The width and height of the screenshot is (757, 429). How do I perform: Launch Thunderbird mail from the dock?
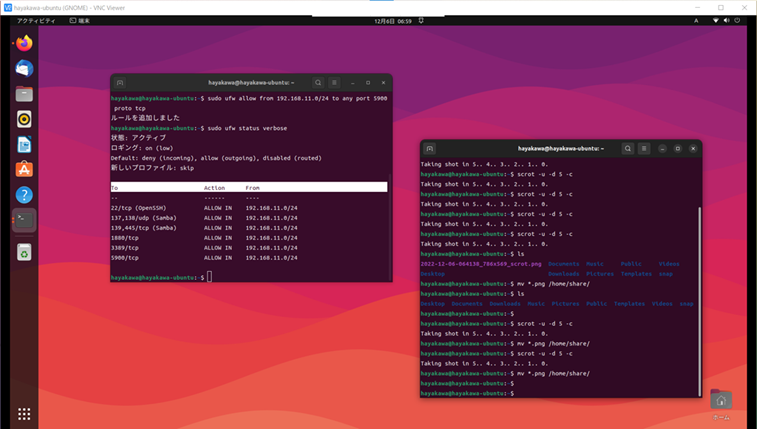coord(24,69)
